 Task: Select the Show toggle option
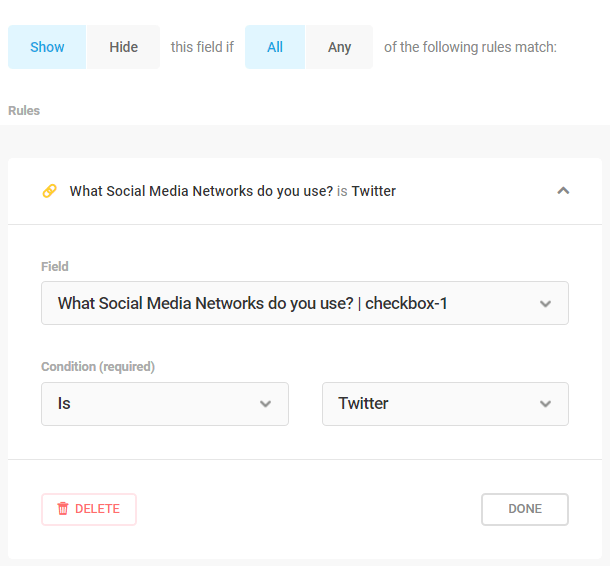tap(47, 47)
